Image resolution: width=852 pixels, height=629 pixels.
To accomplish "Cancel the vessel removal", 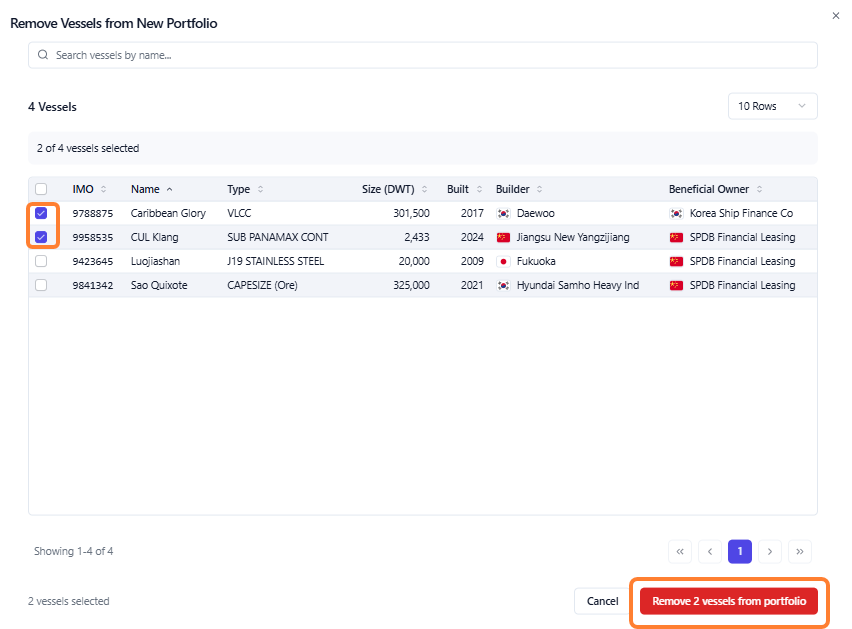I will 603,601.
